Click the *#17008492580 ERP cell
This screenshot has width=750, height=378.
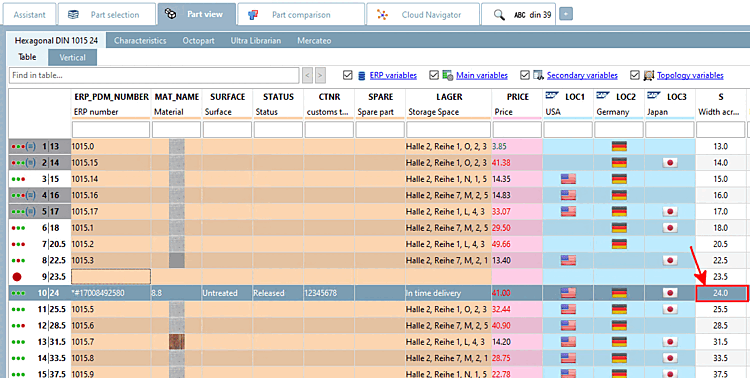tap(111, 293)
